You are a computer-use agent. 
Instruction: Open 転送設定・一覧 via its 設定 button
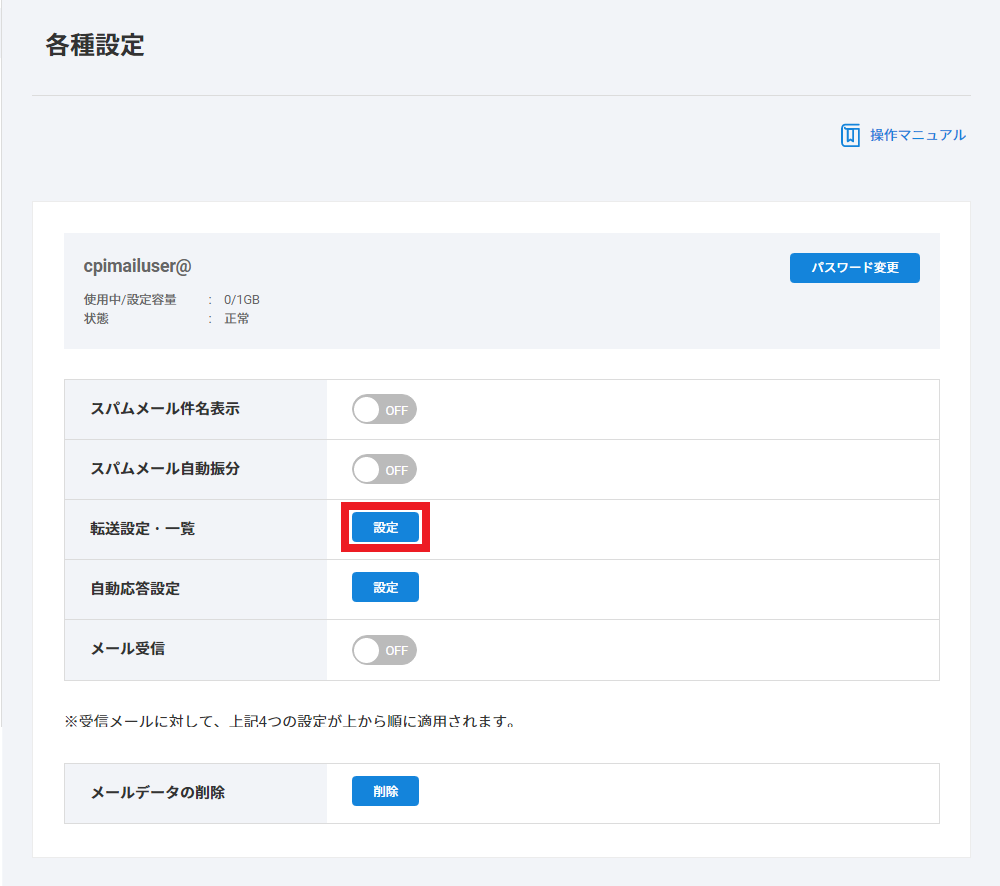(x=385, y=528)
